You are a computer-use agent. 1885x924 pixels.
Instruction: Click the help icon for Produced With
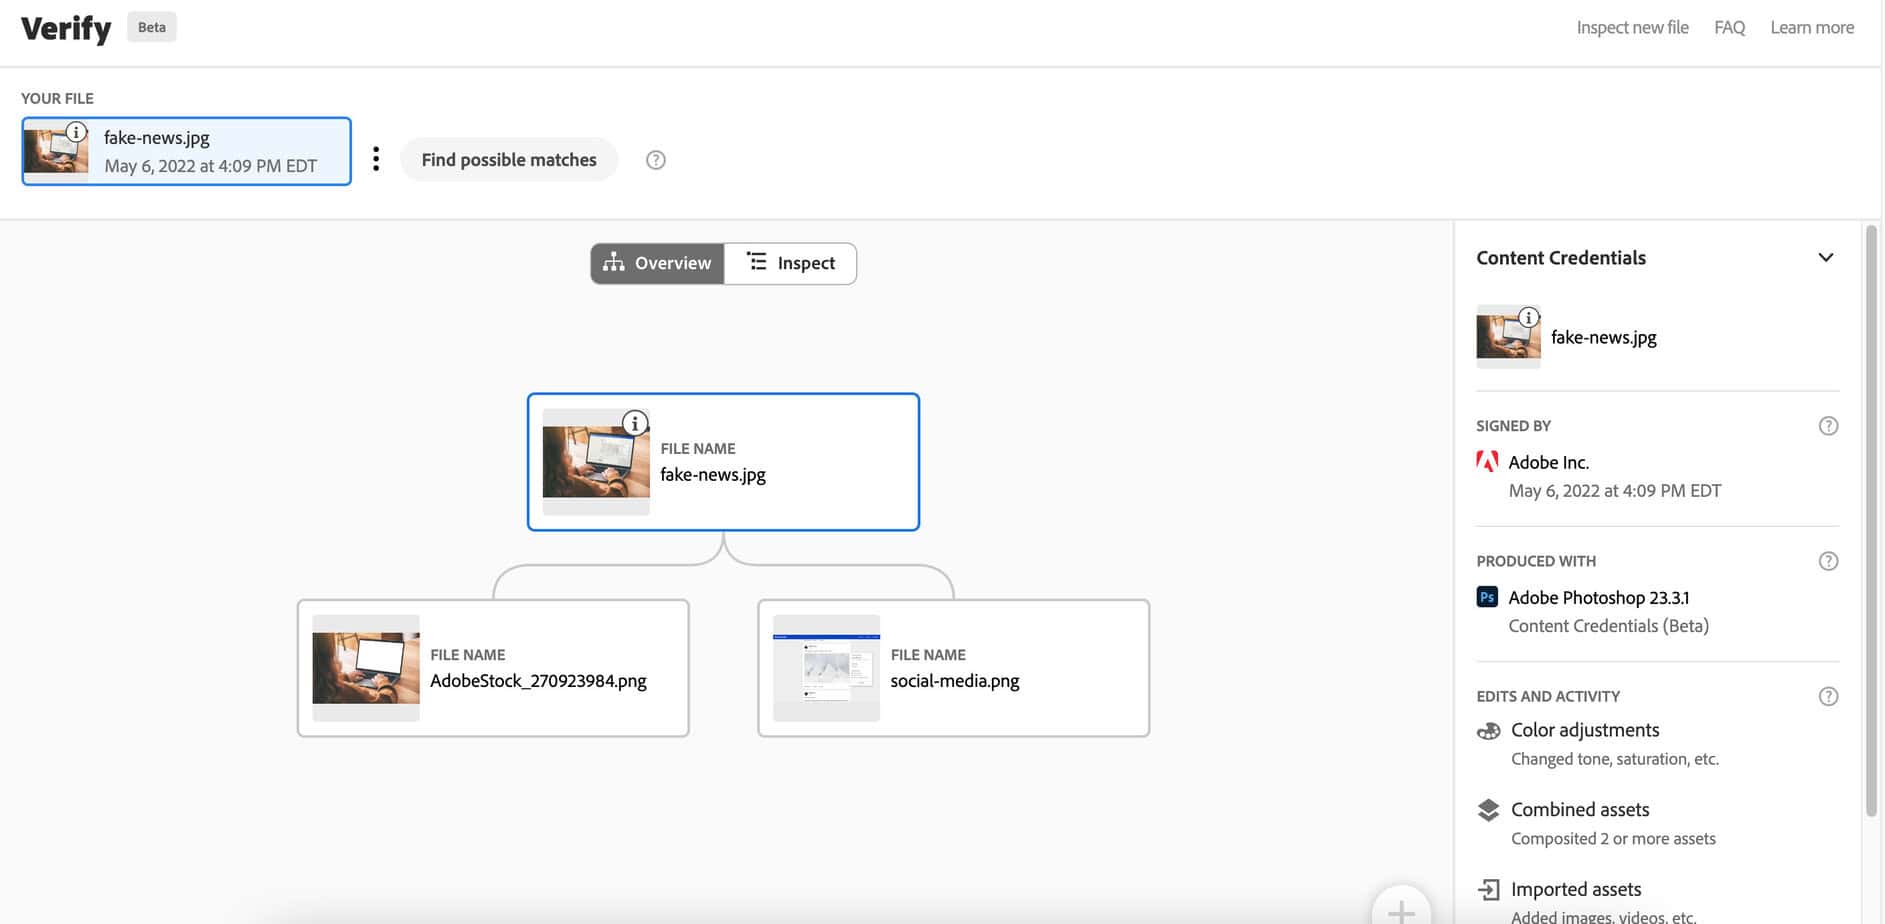tap(1828, 561)
